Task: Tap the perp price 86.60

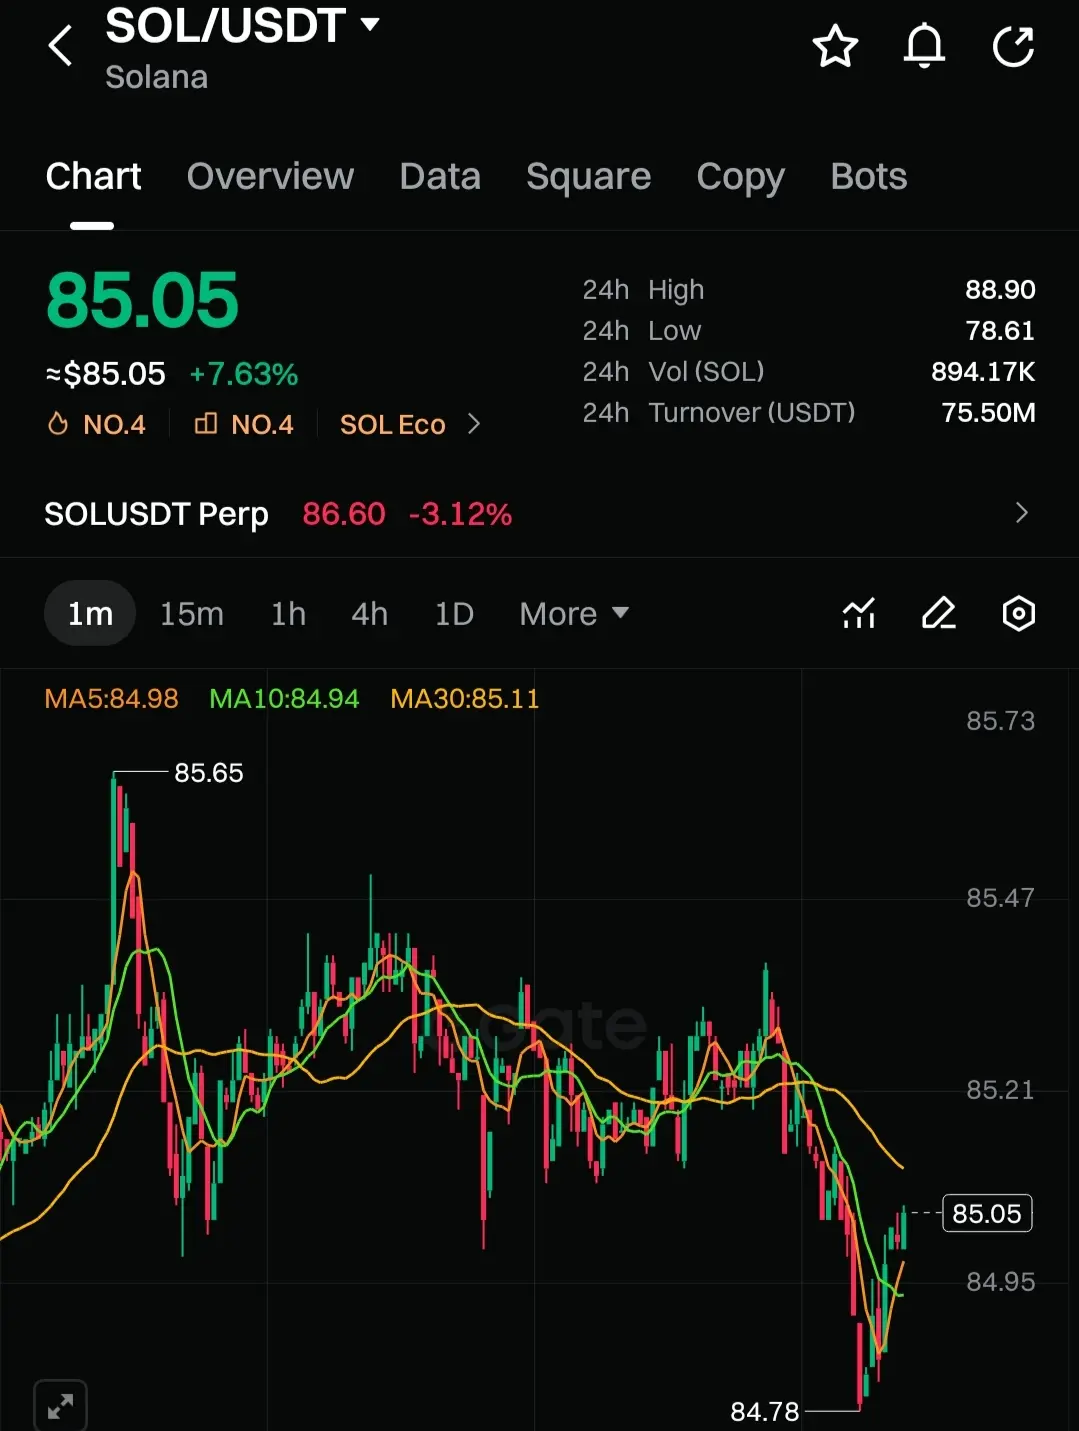Action: pos(343,514)
